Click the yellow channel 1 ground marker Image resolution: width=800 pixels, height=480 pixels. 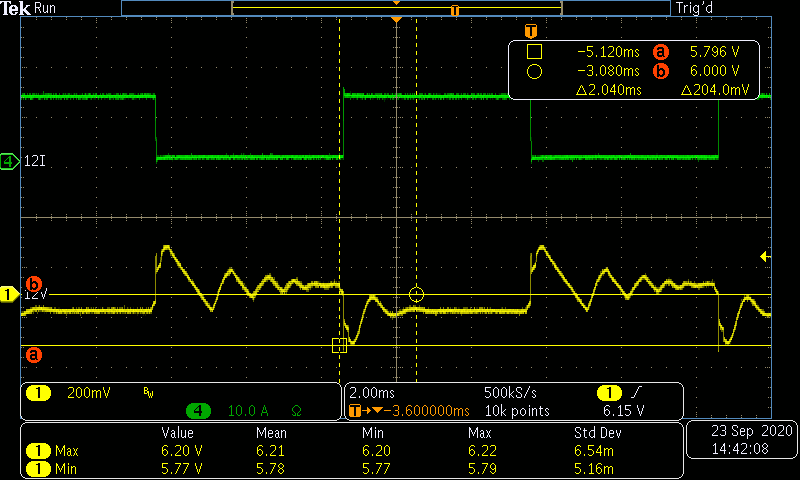click(x=9, y=294)
